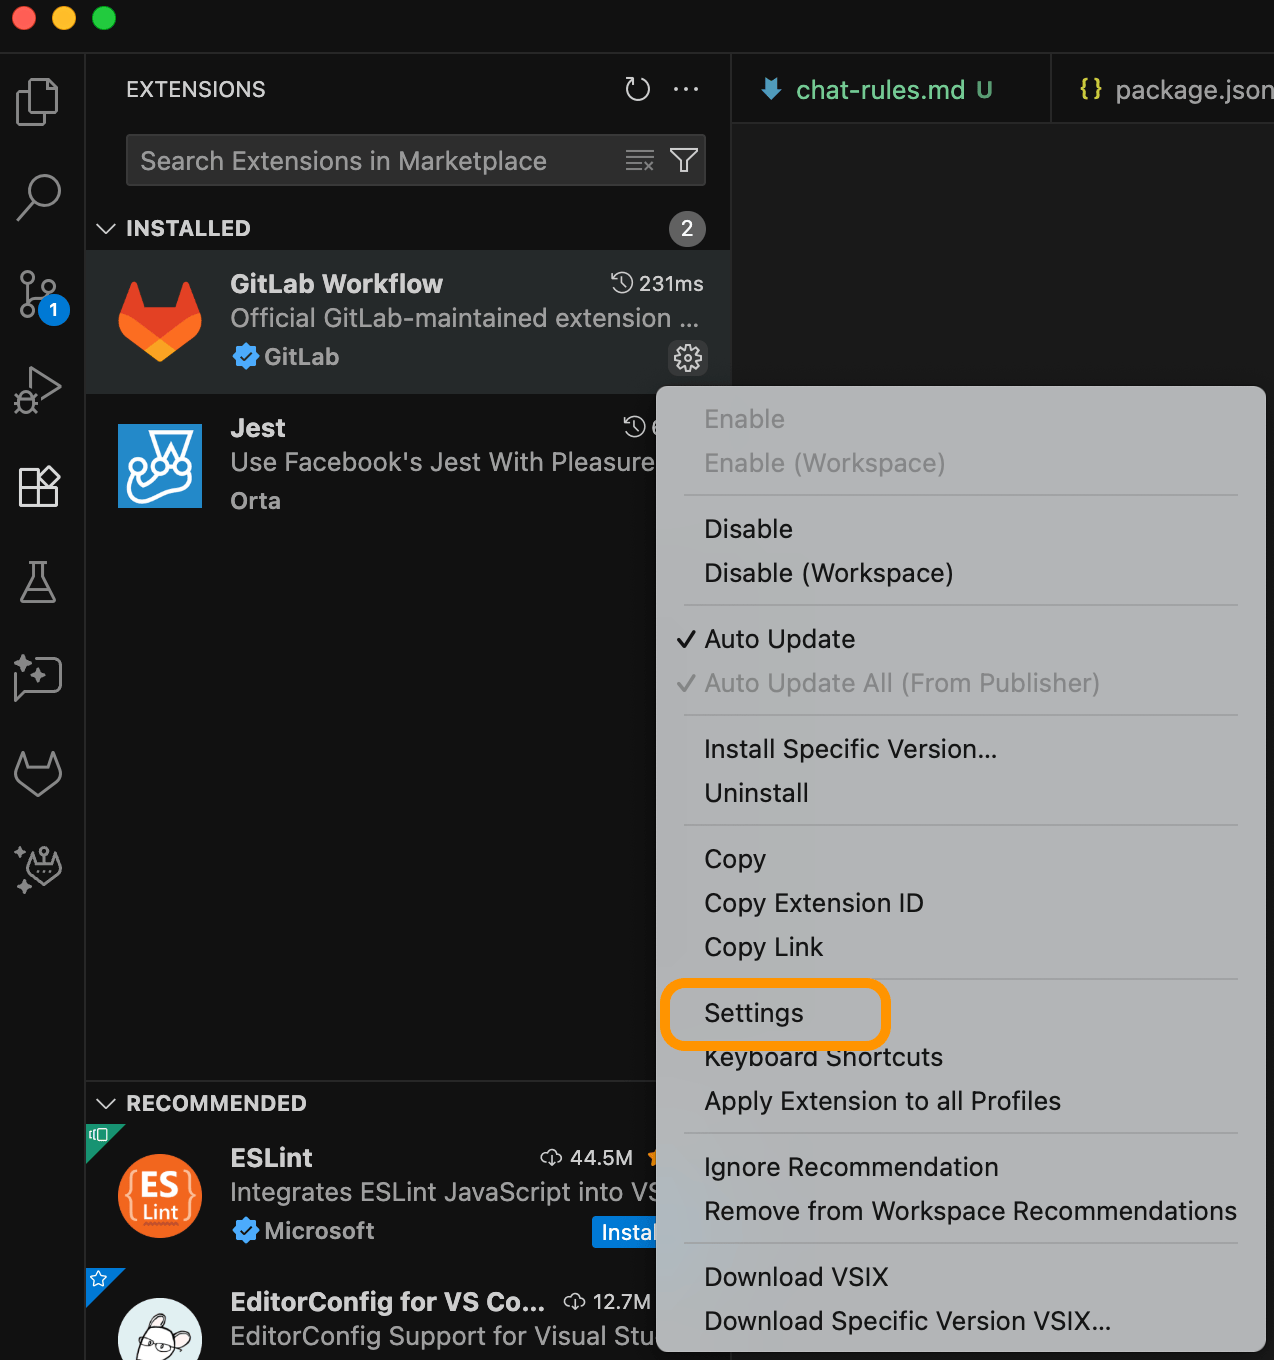1274x1360 pixels.
Task: Click the ESLint extension logo
Action: point(160,1196)
